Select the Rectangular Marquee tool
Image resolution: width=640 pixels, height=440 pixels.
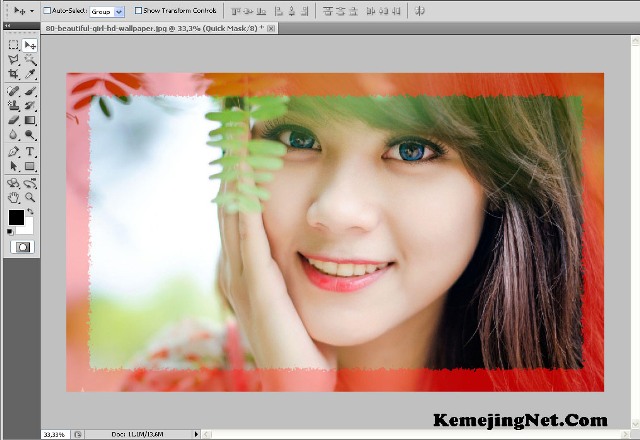point(13,45)
